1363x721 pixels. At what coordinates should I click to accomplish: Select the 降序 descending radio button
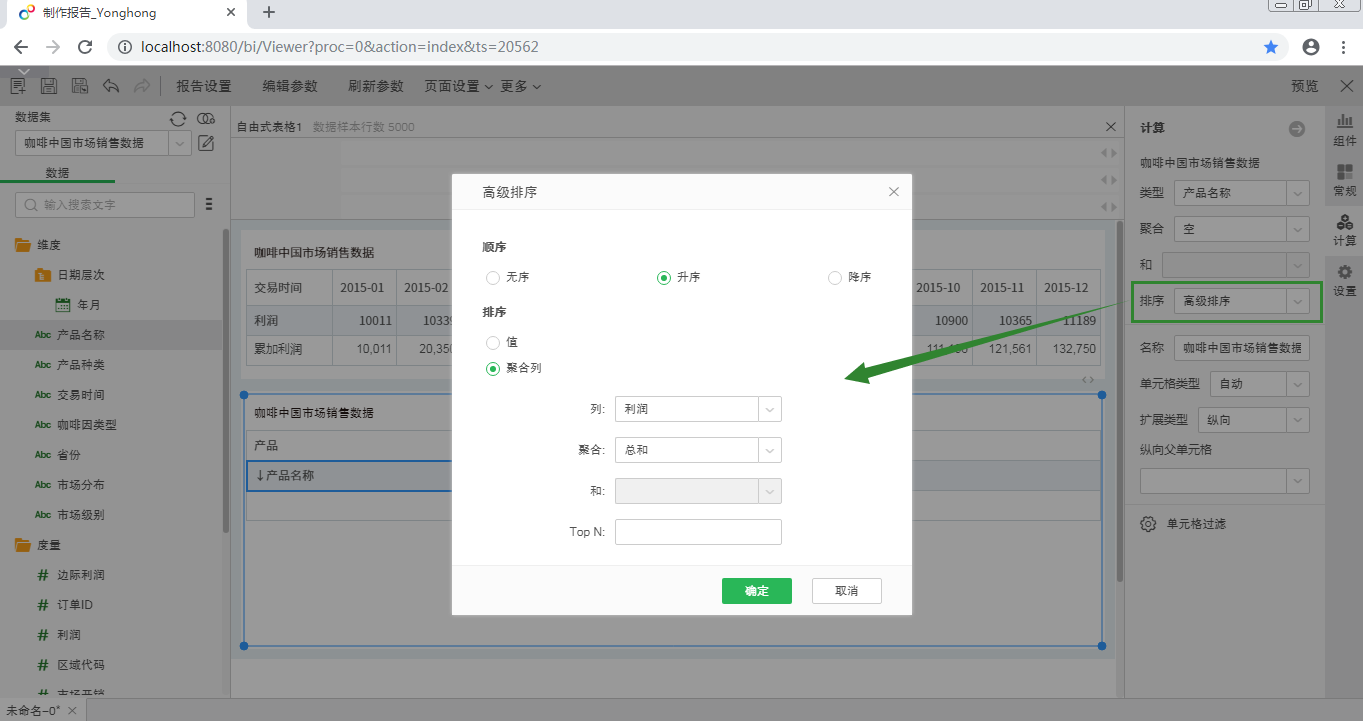coord(835,278)
